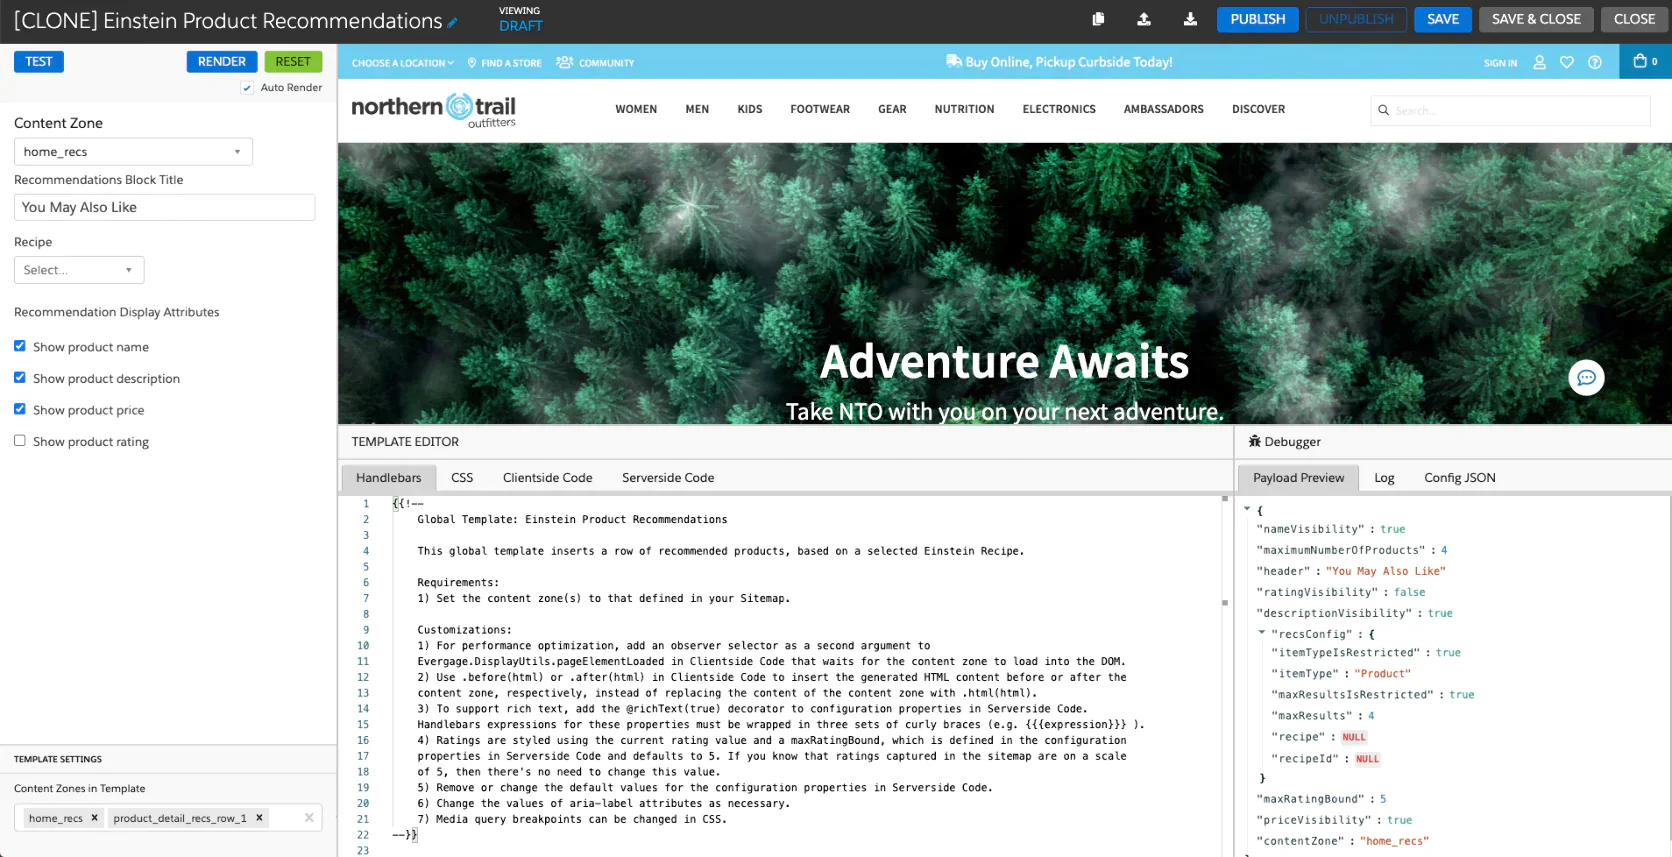Click the heart wishlist icon
The image size is (1672, 857).
[1567, 62]
